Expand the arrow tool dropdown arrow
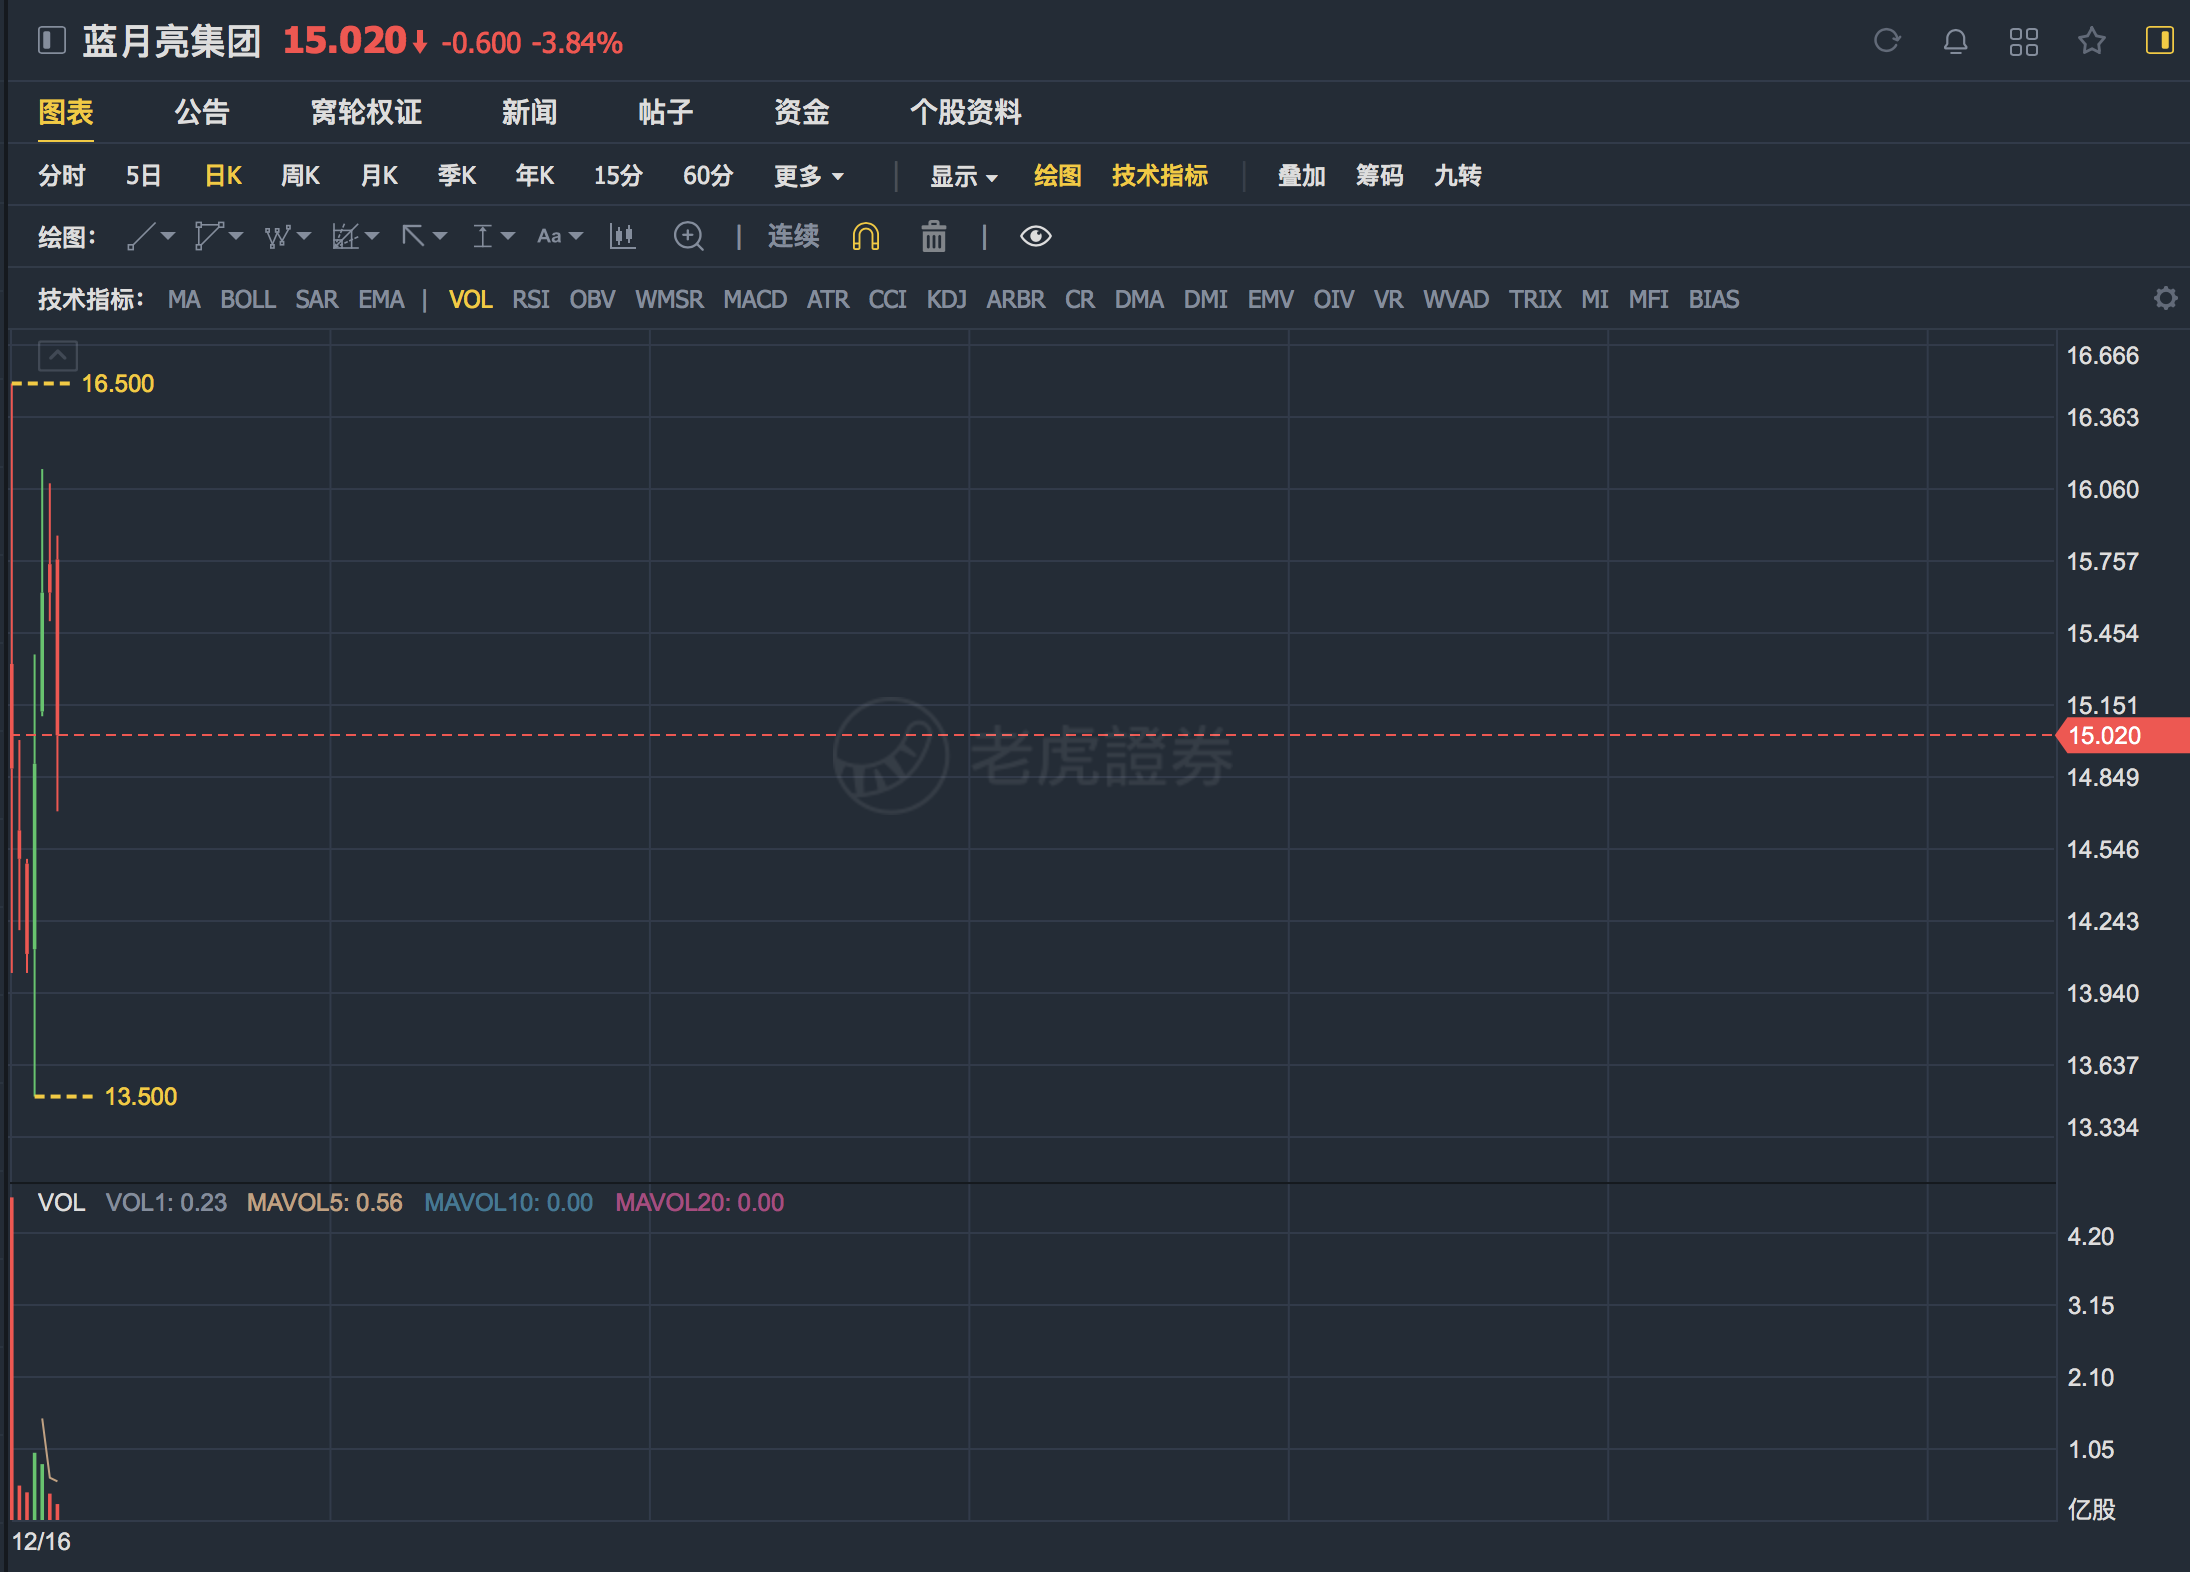This screenshot has height=1572, width=2190. (440, 237)
